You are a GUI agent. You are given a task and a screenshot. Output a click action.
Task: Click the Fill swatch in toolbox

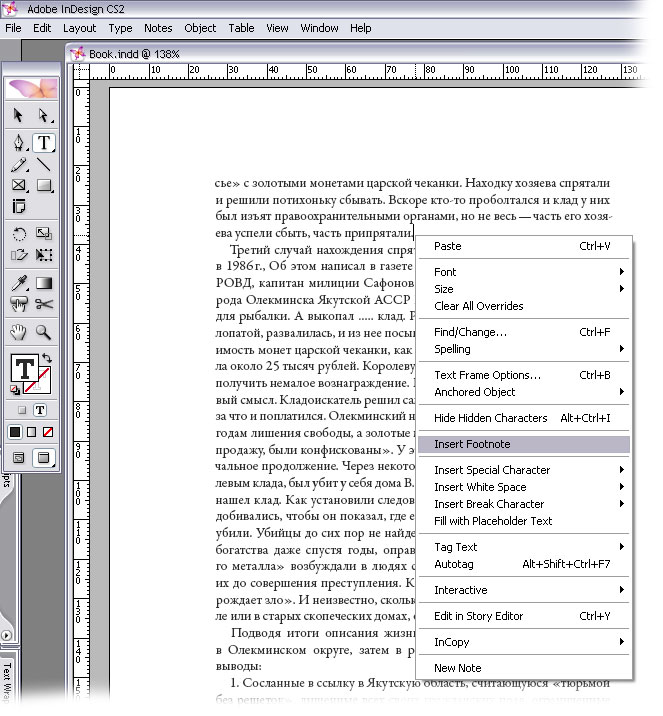click(24, 368)
